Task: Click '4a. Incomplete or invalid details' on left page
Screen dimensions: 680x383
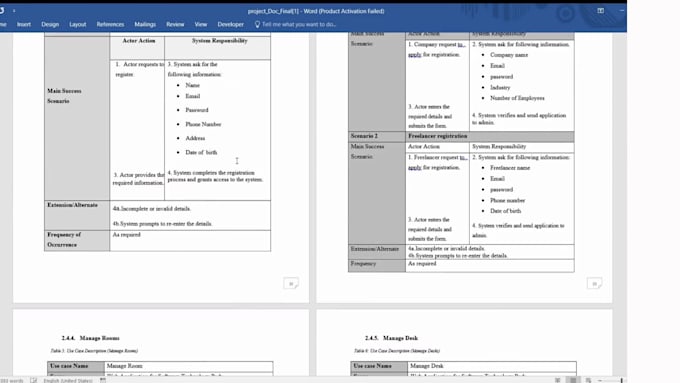Action: point(152,209)
